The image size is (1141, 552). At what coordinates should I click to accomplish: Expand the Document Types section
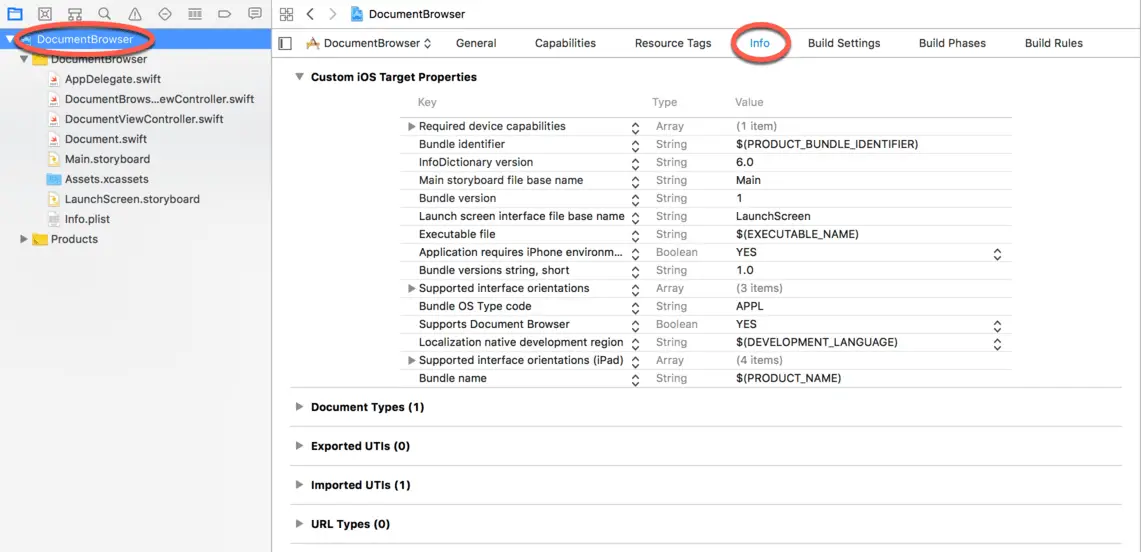[x=299, y=407]
